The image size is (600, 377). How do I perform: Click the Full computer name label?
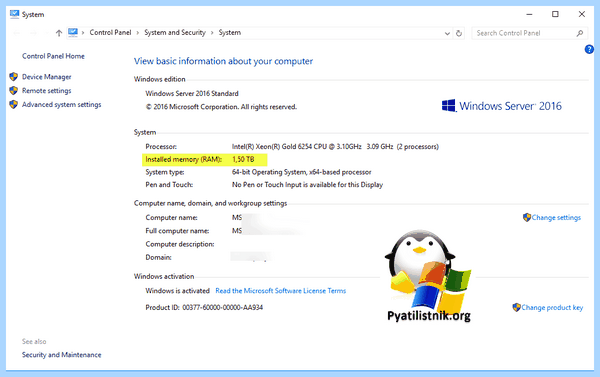pyautogui.click(x=177, y=231)
